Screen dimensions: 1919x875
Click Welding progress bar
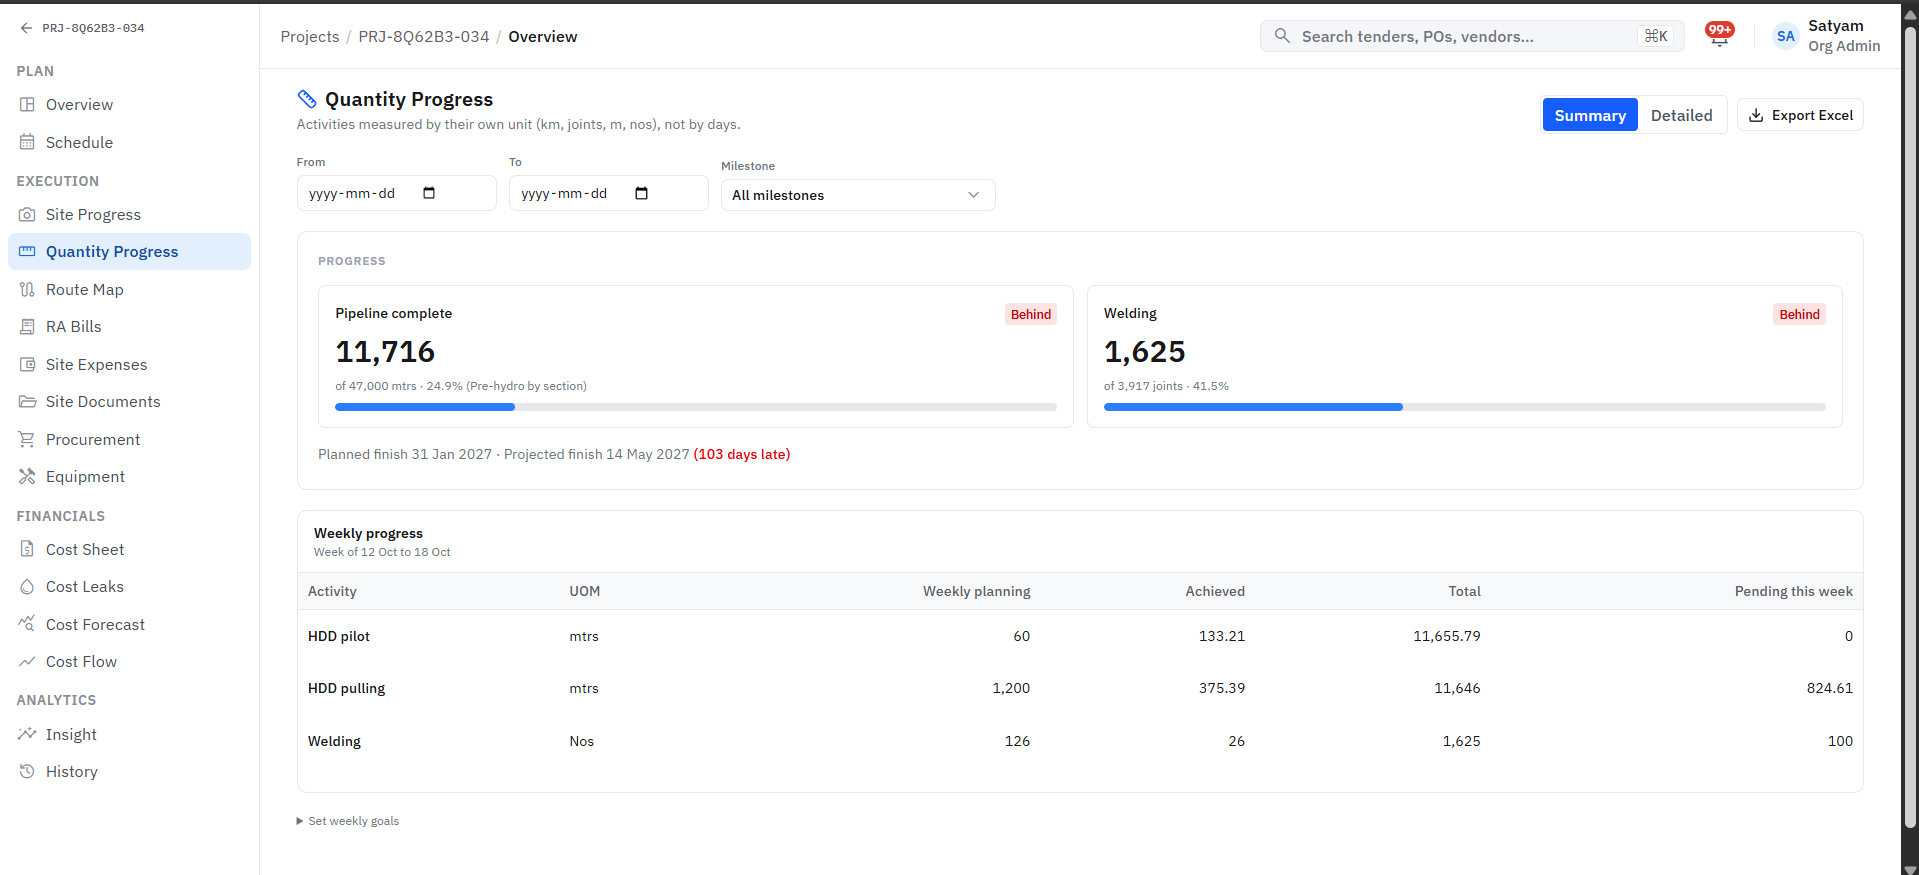(1464, 407)
